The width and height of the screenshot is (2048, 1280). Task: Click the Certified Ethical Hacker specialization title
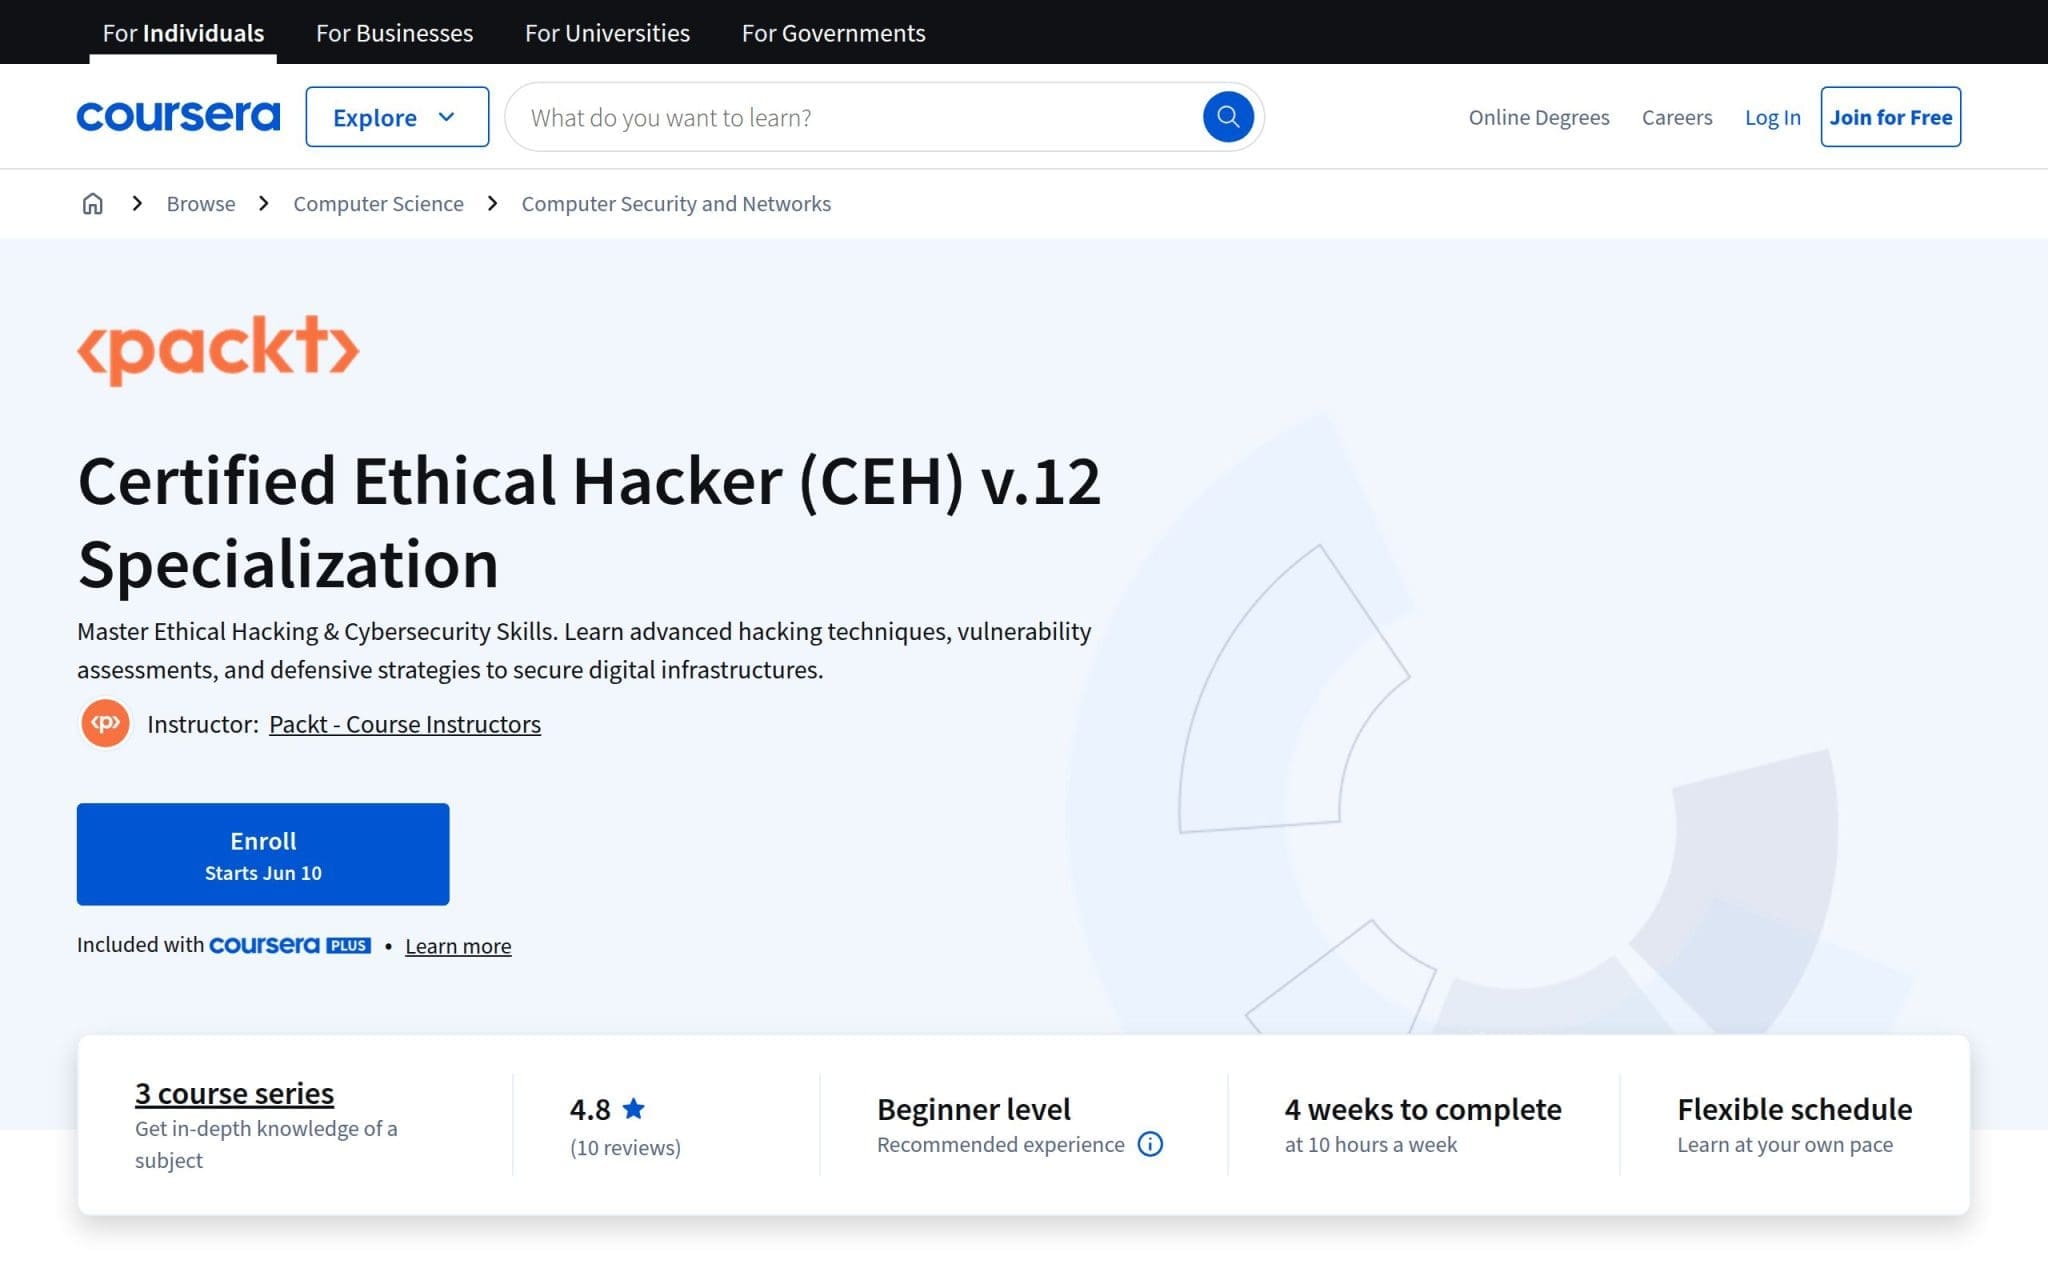(x=589, y=522)
